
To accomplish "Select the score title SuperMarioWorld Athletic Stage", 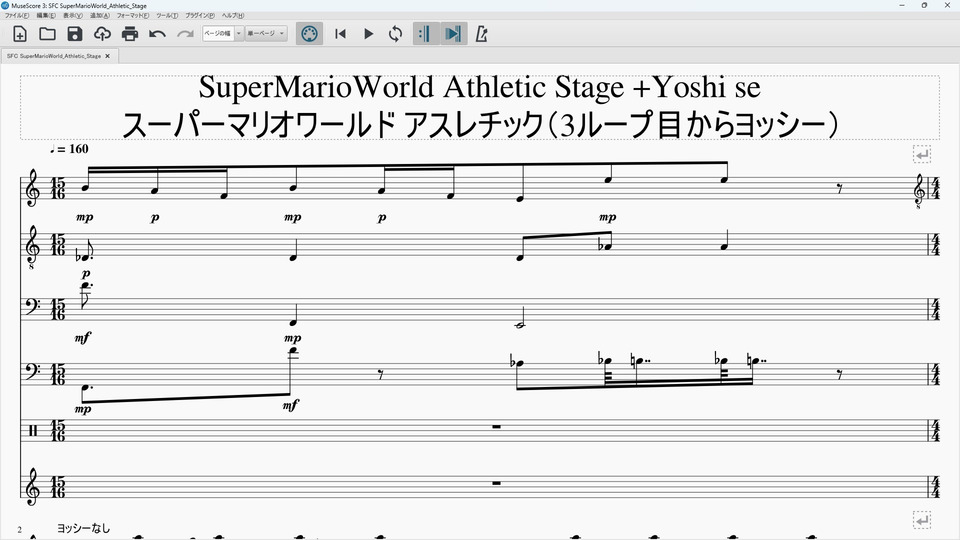I will point(479,87).
